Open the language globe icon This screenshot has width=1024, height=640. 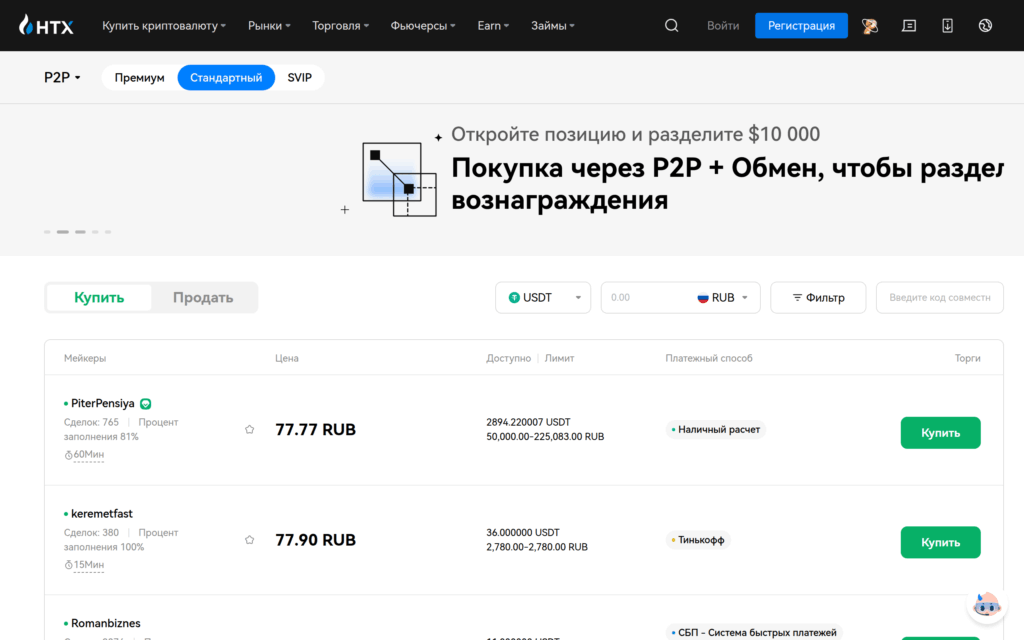[985, 25]
